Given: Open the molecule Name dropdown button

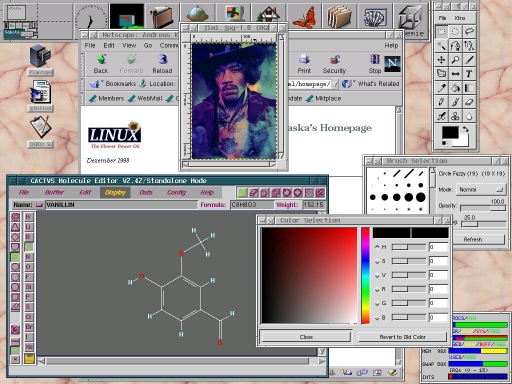Looking at the screenshot, I should click(39, 205).
